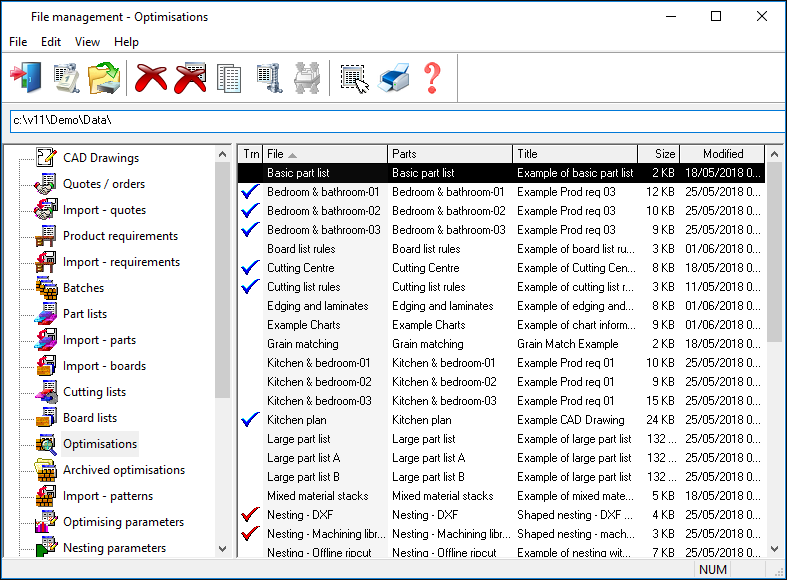Click the Import - parts icon
This screenshot has width=787, height=580.
[46, 340]
